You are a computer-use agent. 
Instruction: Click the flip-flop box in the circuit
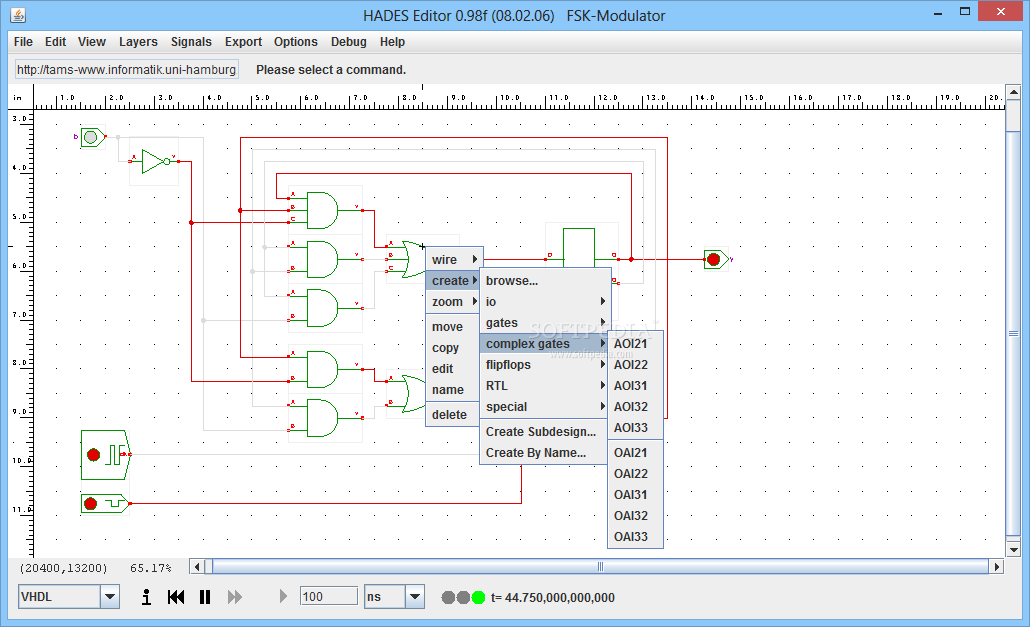(579, 248)
